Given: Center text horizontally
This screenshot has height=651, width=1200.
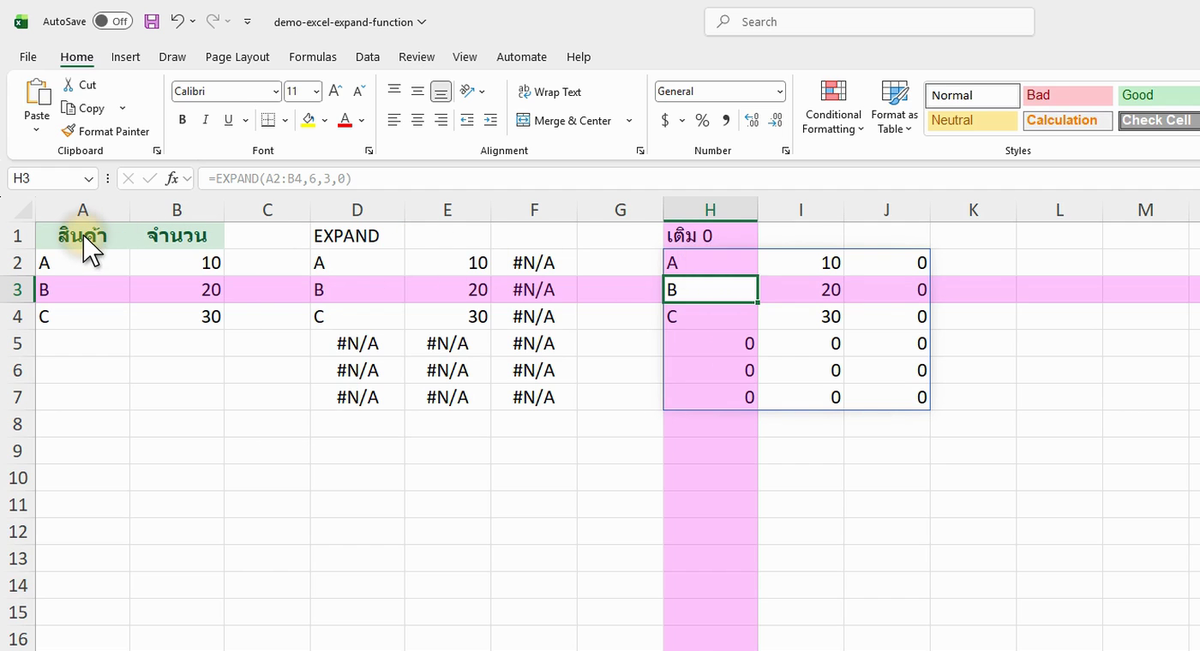Looking at the screenshot, I should 417,120.
